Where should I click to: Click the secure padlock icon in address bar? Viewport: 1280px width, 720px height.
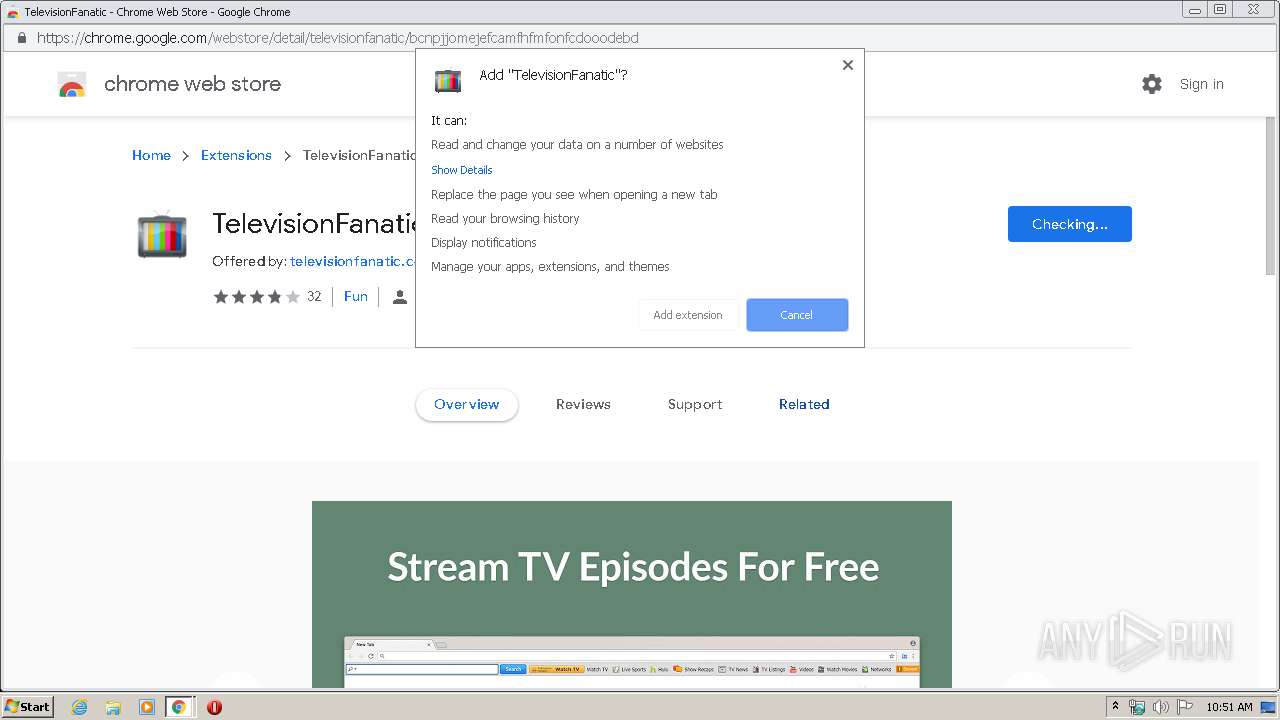point(22,38)
